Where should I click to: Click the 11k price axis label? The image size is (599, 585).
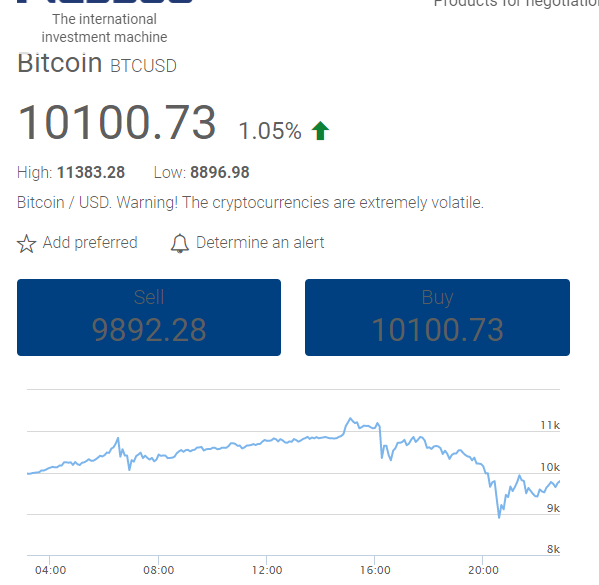(x=550, y=425)
